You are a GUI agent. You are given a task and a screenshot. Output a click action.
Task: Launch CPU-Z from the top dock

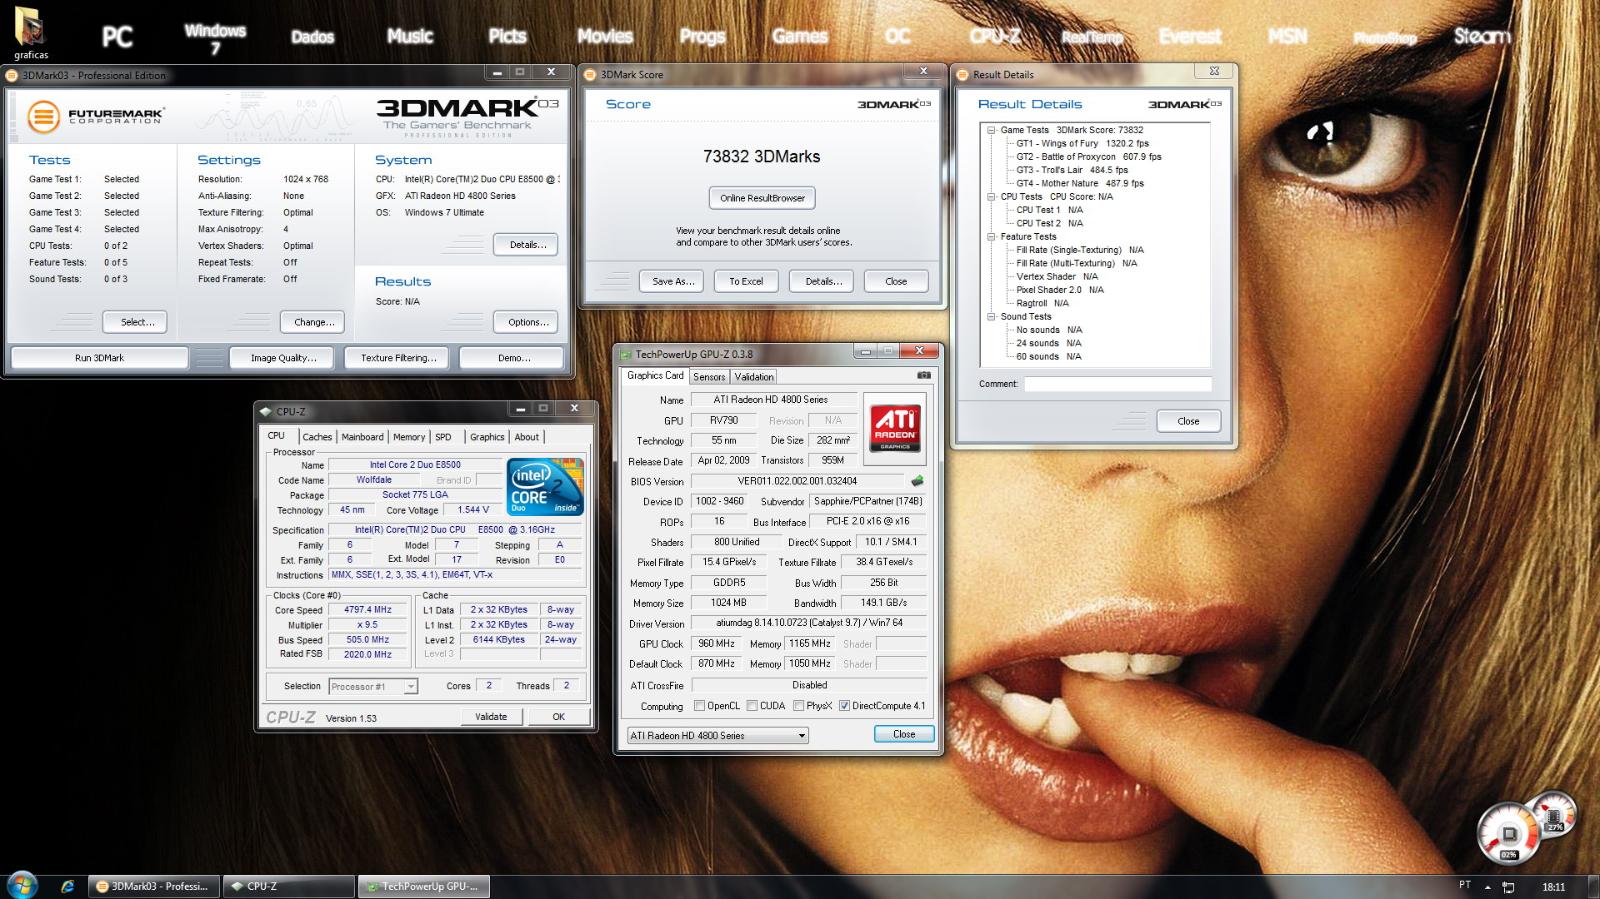tap(995, 36)
